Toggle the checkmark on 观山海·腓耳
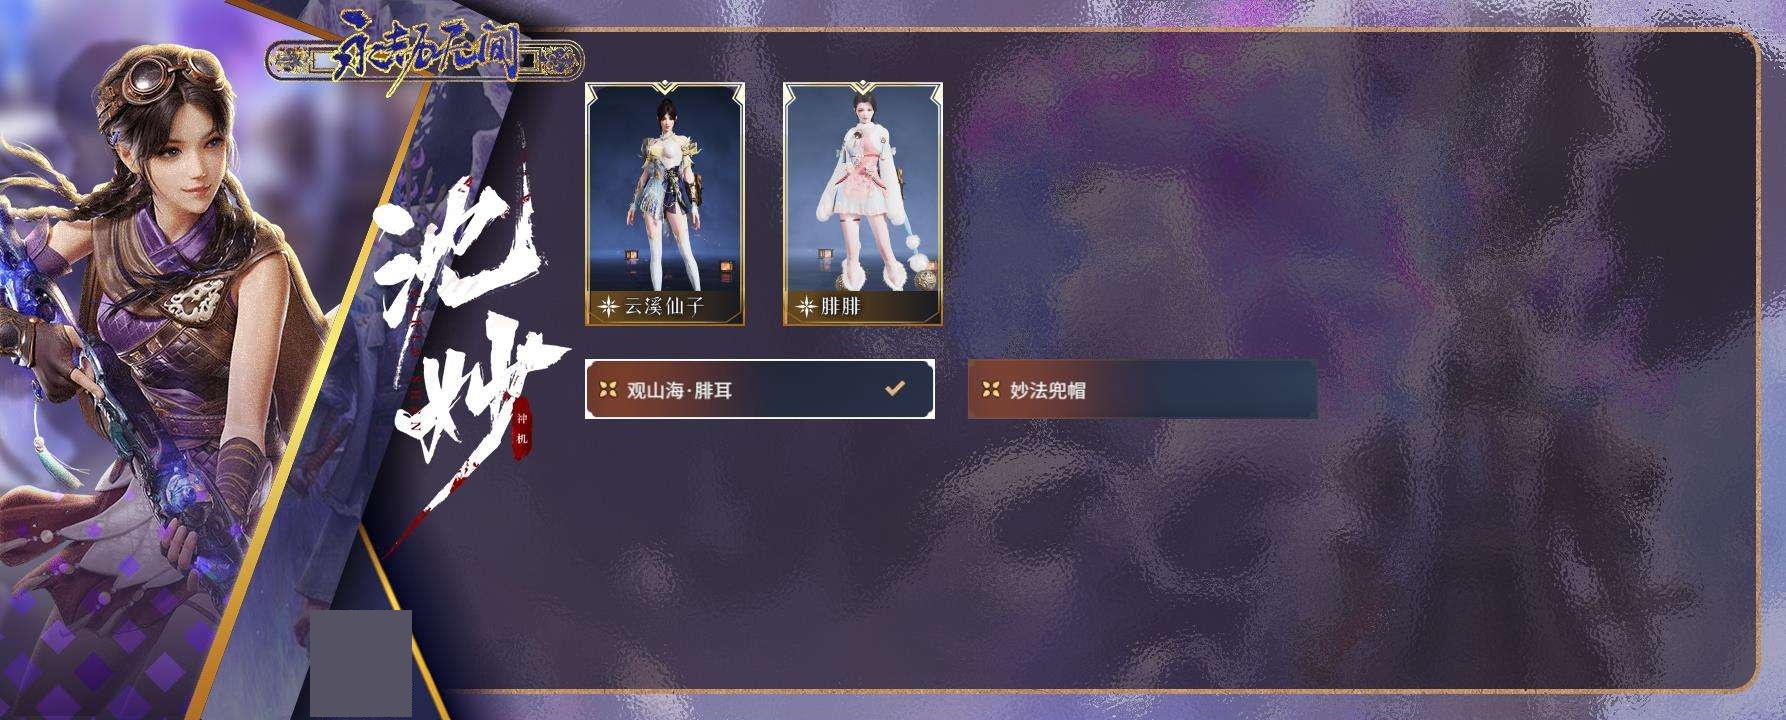The height and width of the screenshot is (720, 1786). pos(895,388)
